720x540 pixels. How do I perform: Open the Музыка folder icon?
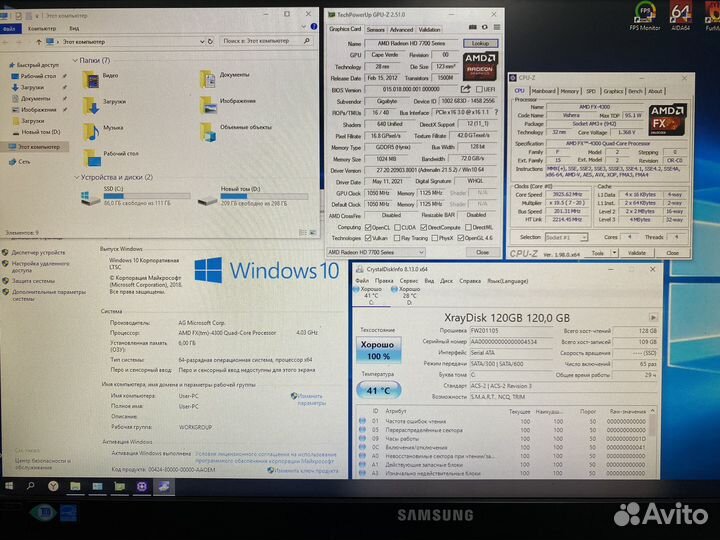click(x=91, y=131)
